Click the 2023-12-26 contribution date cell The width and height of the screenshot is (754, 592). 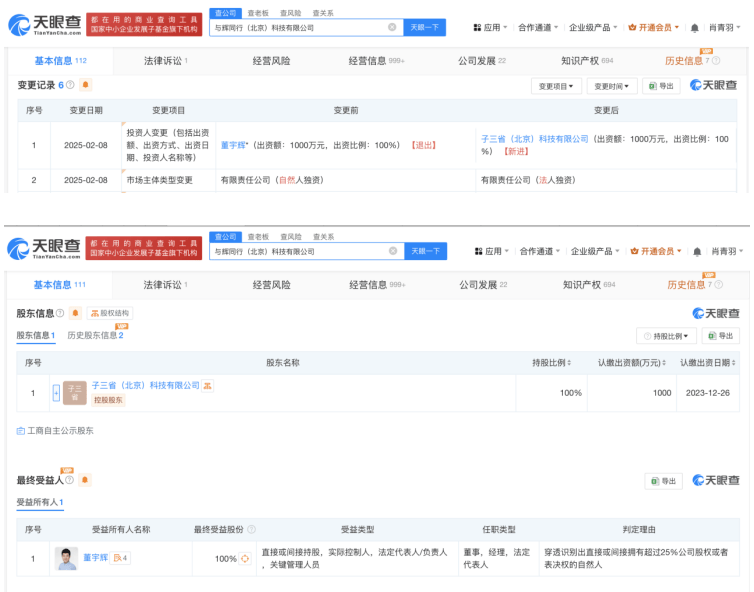(707, 393)
